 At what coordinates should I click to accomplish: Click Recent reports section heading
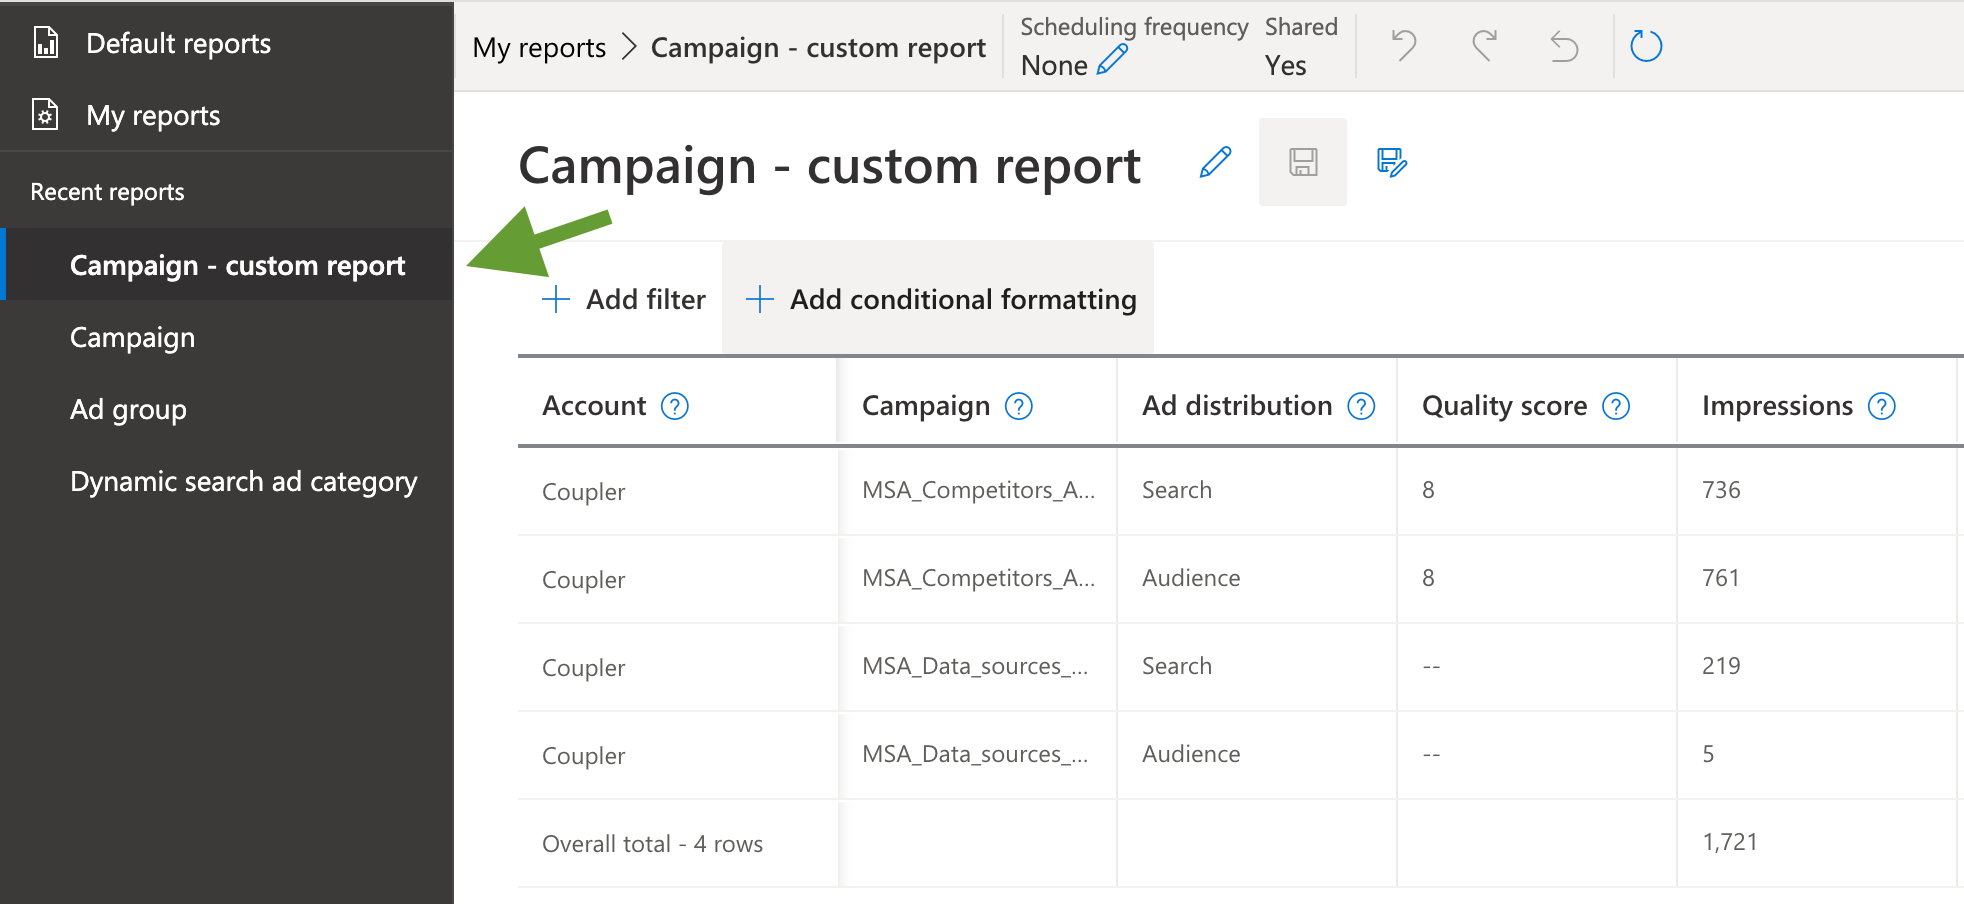pyautogui.click(x=107, y=192)
